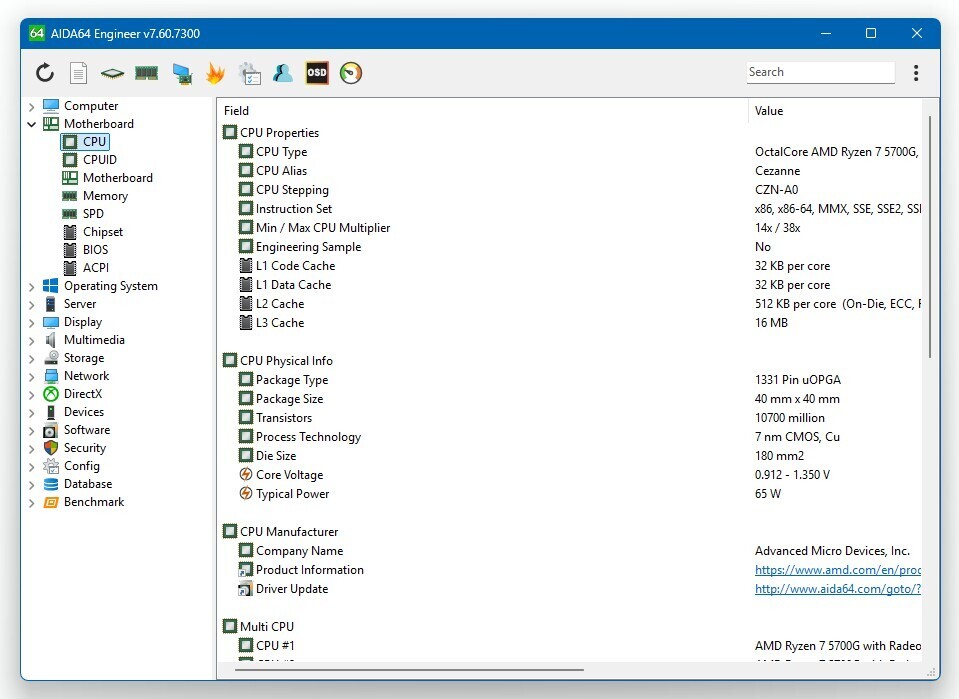
Task: Click the Refresh toolbar icon
Action: point(45,73)
